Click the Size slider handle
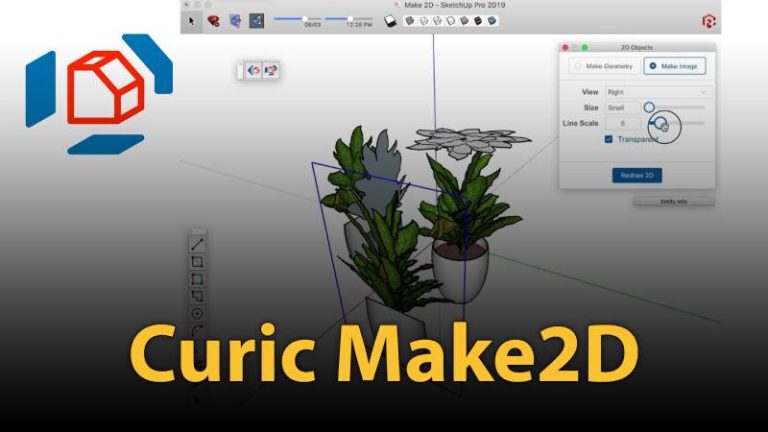Viewport: 768px width, 432px height. pyautogui.click(x=649, y=107)
